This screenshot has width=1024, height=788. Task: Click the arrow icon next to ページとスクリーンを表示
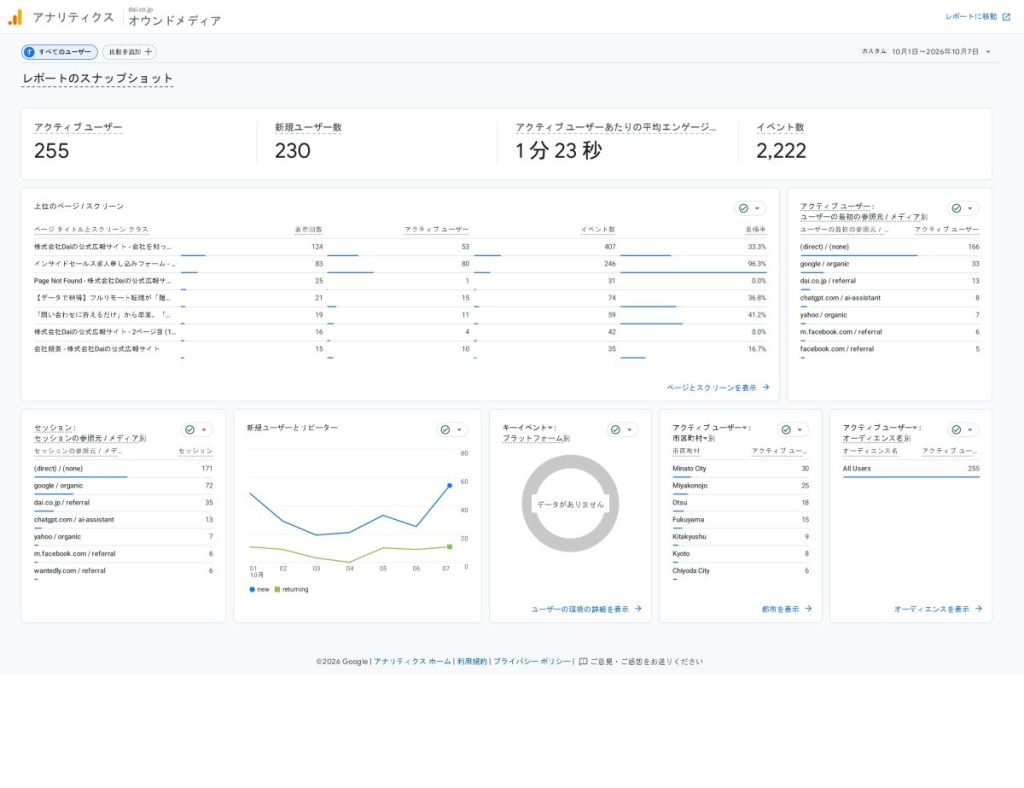pyautogui.click(x=765, y=387)
